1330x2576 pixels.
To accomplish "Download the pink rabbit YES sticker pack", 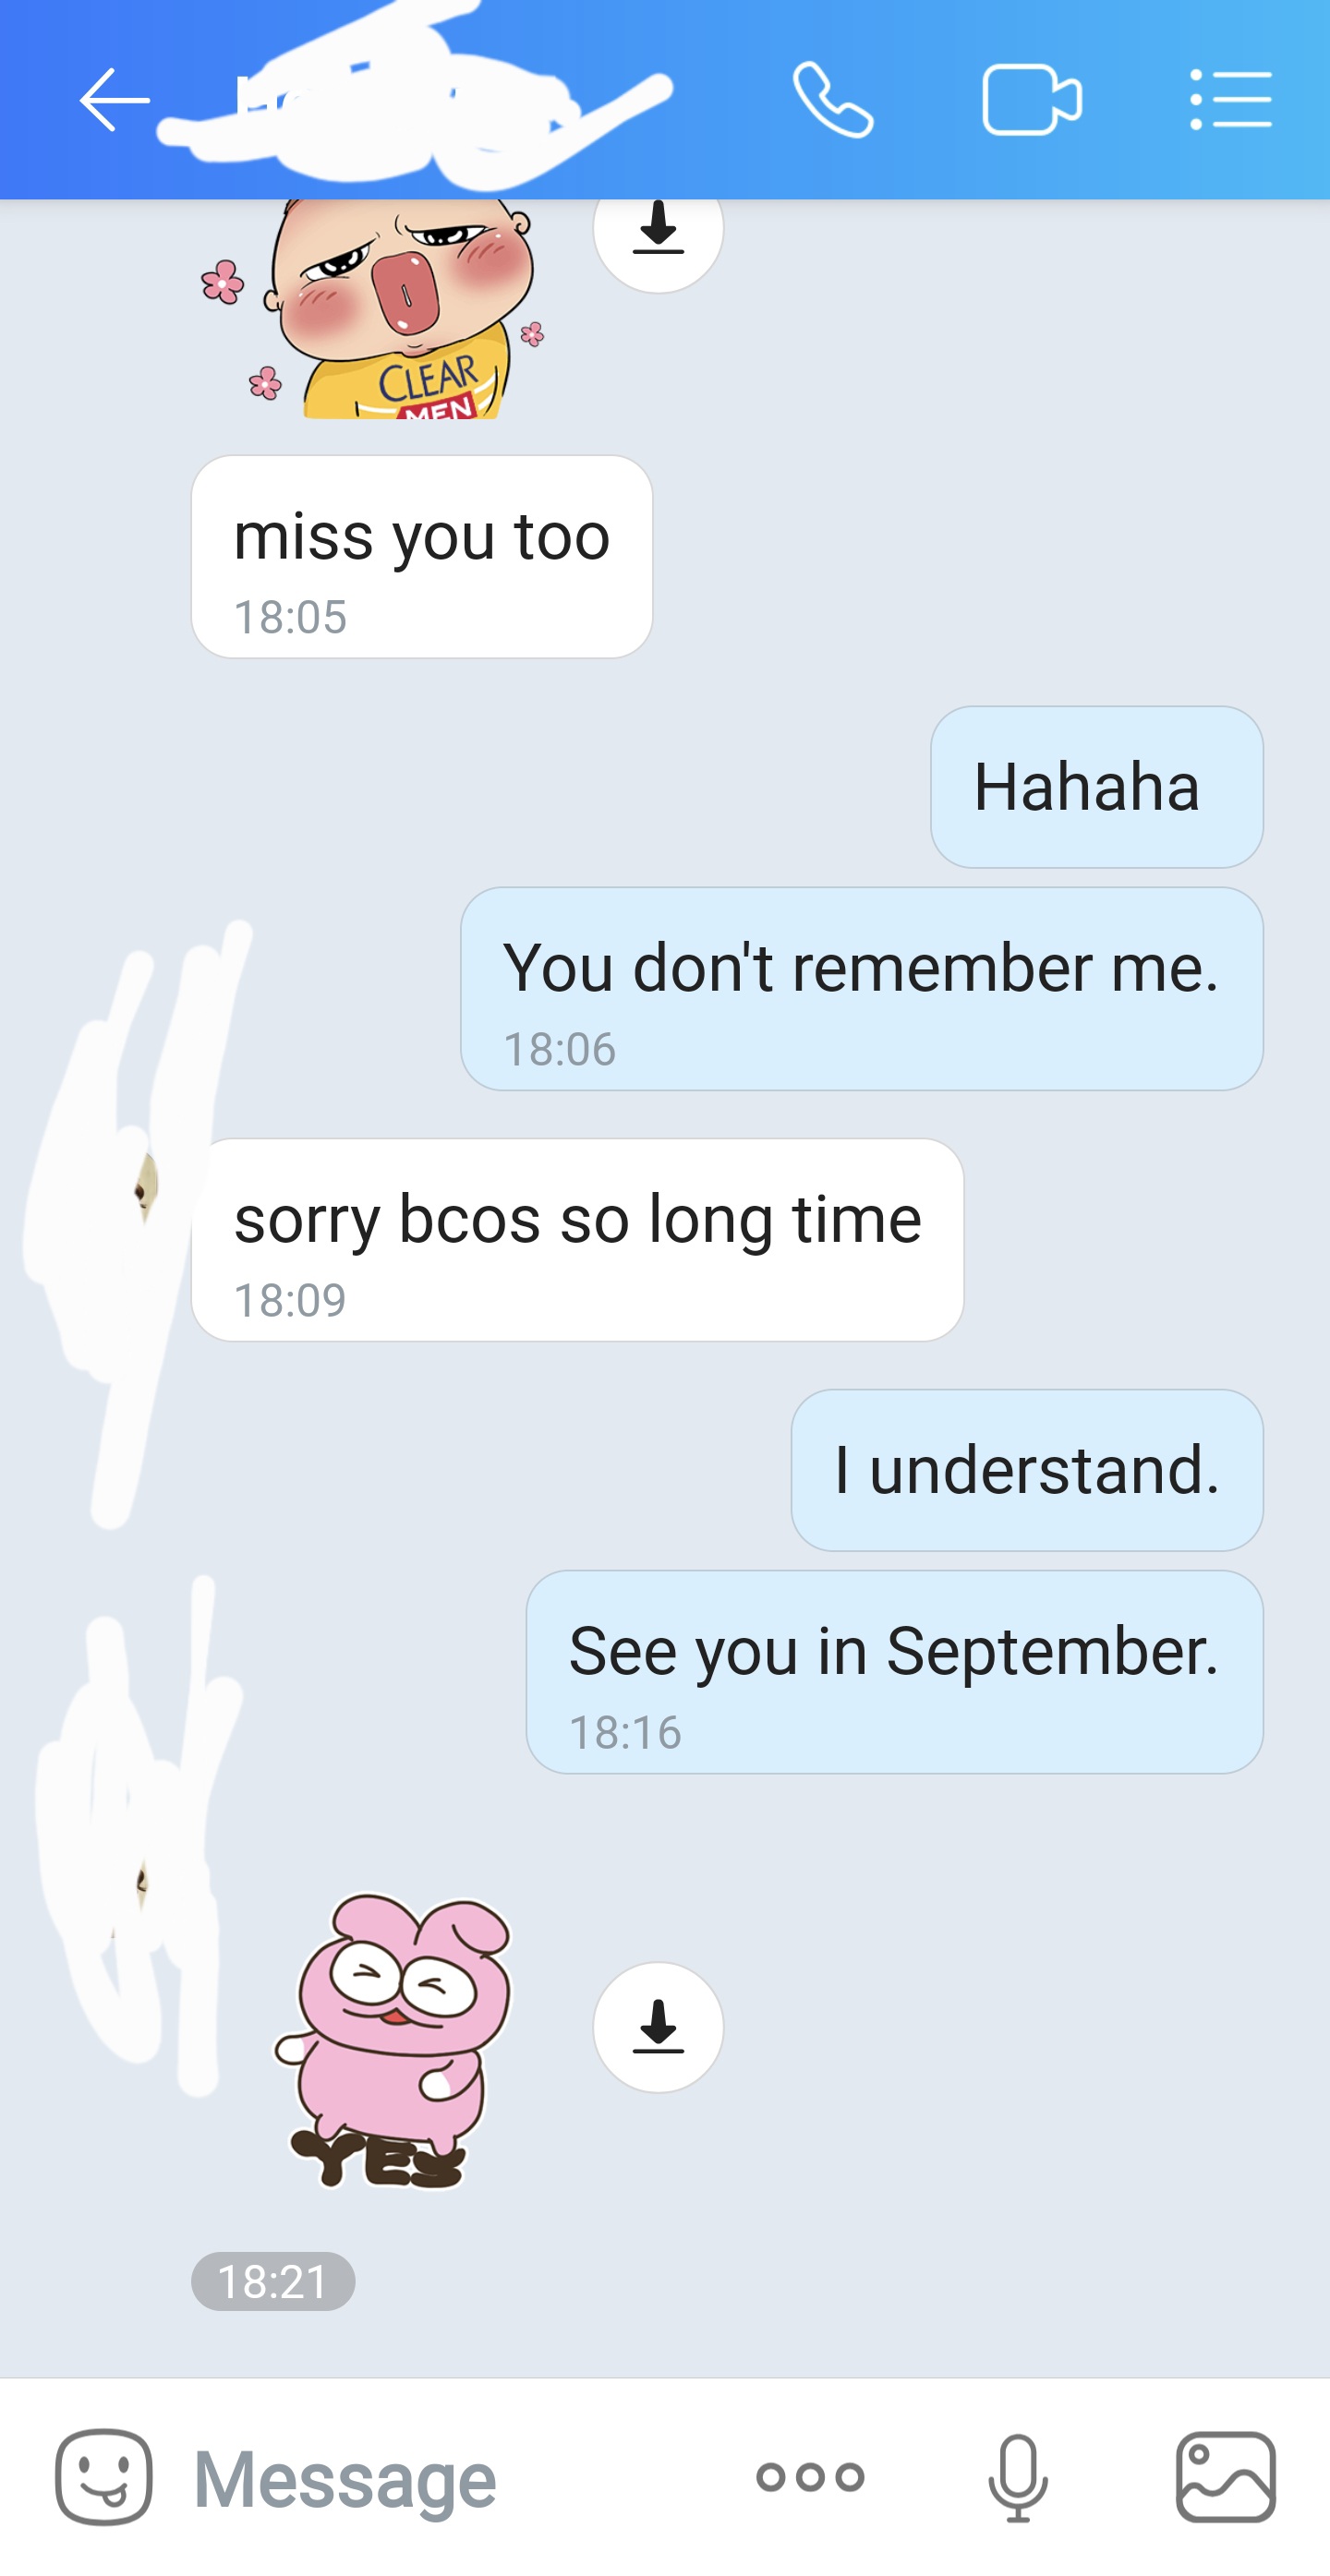I will tap(658, 2027).
